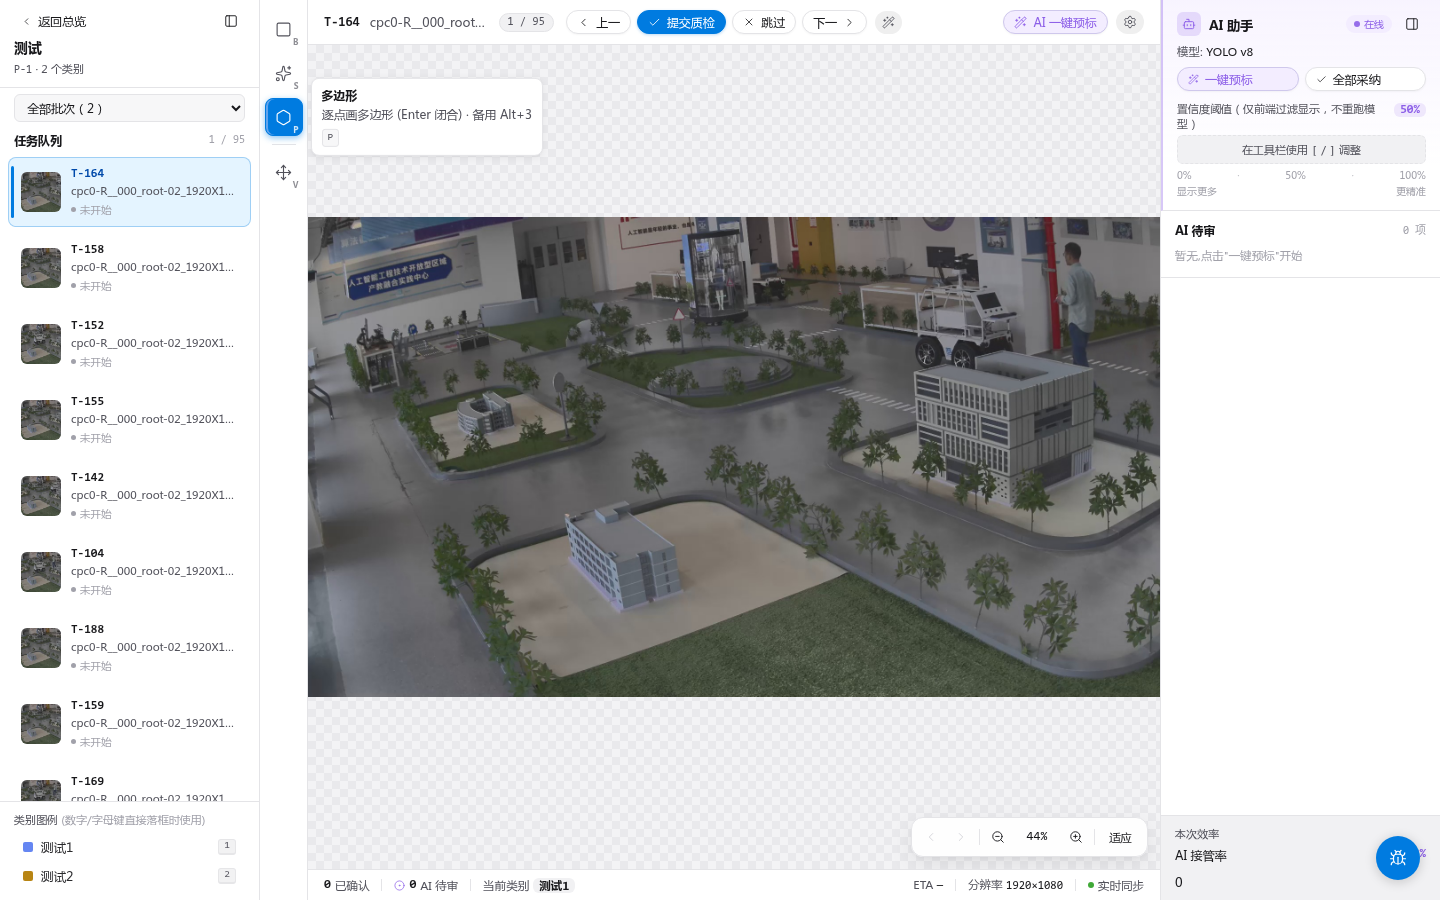The image size is (1440, 900).
Task: Select the move/pan tool
Action: tap(284, 173)
